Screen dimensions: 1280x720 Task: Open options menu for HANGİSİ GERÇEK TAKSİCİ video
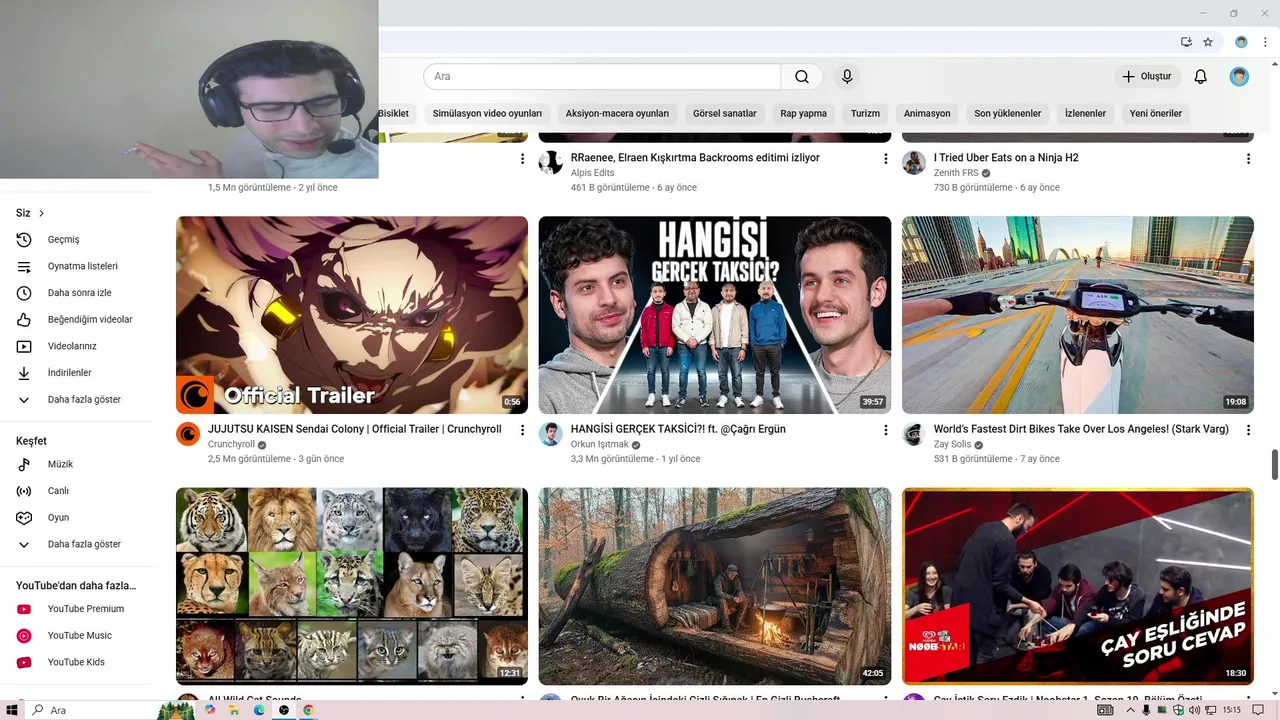pos(885,430)
